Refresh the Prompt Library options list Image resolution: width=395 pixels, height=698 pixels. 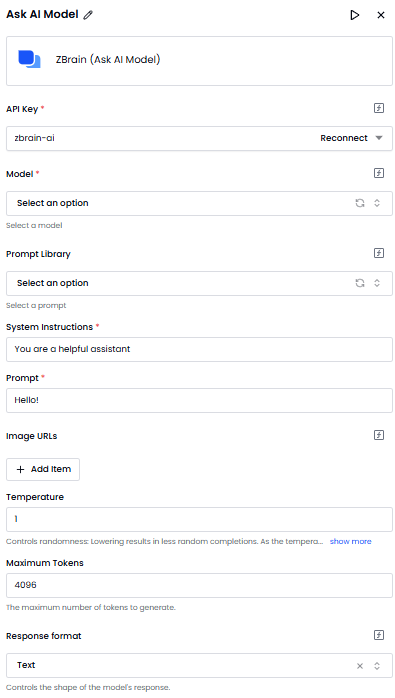coord(360,283)
